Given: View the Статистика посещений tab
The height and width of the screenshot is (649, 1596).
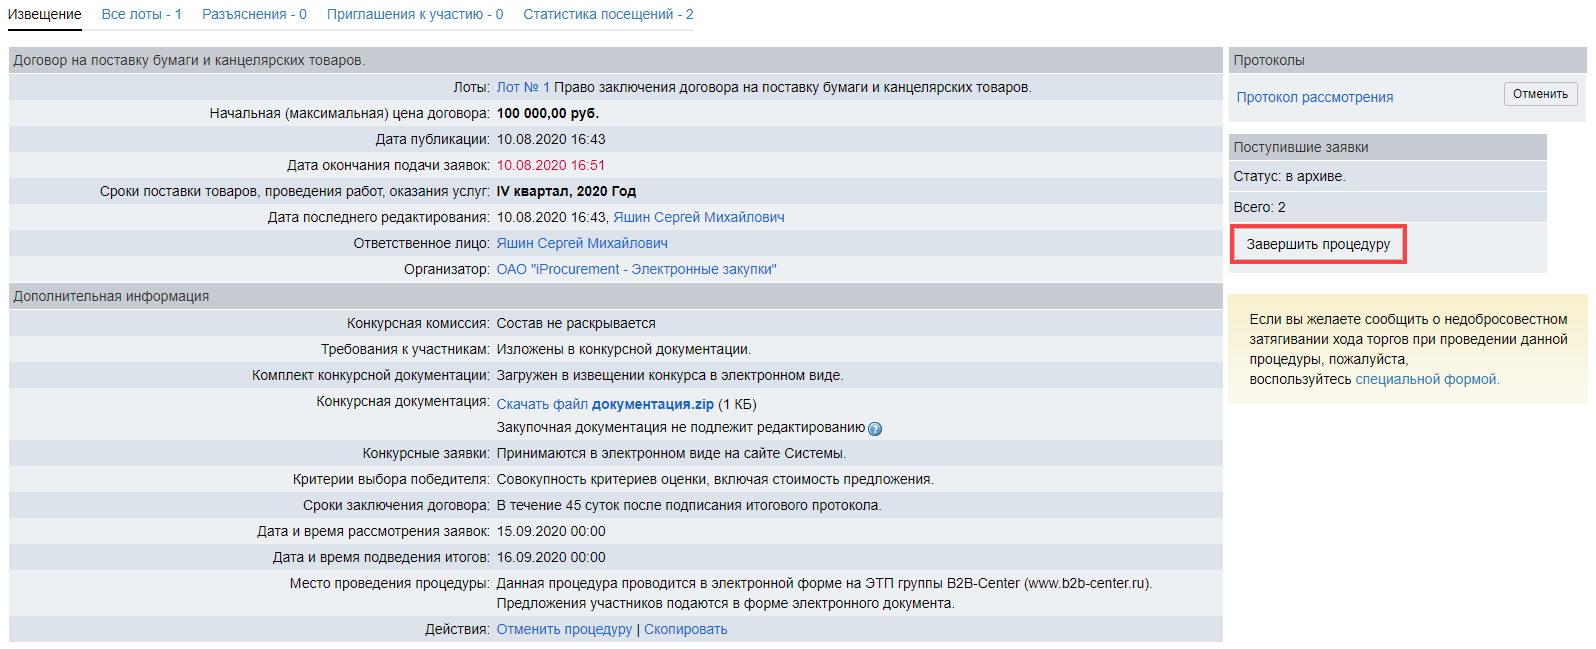Looking at the screenshot, I should point(608,14).
